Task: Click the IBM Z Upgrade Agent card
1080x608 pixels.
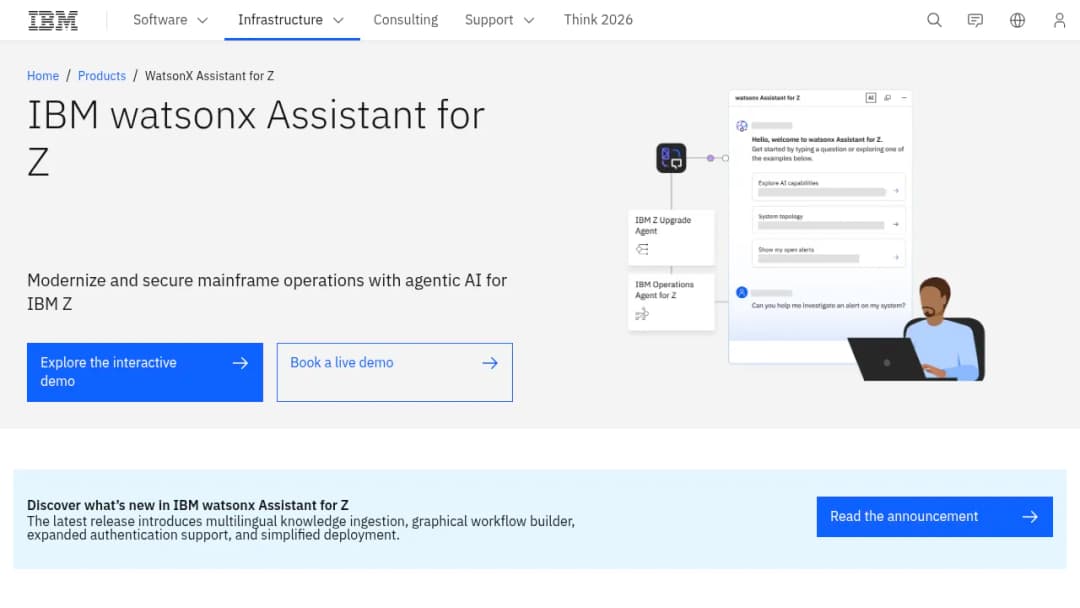Action: point(671,237)
